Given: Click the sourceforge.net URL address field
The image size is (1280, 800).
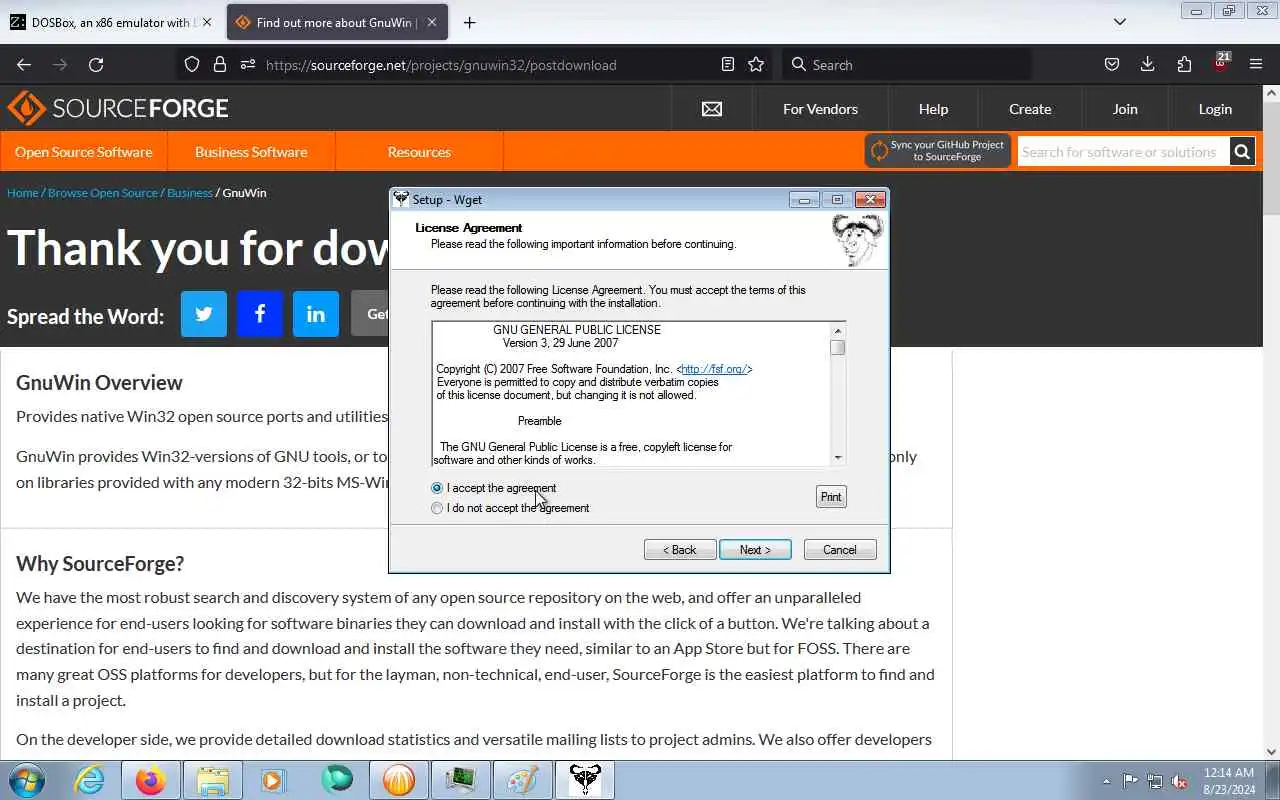Looking at the screenshot, I should (x=441, y=65).
